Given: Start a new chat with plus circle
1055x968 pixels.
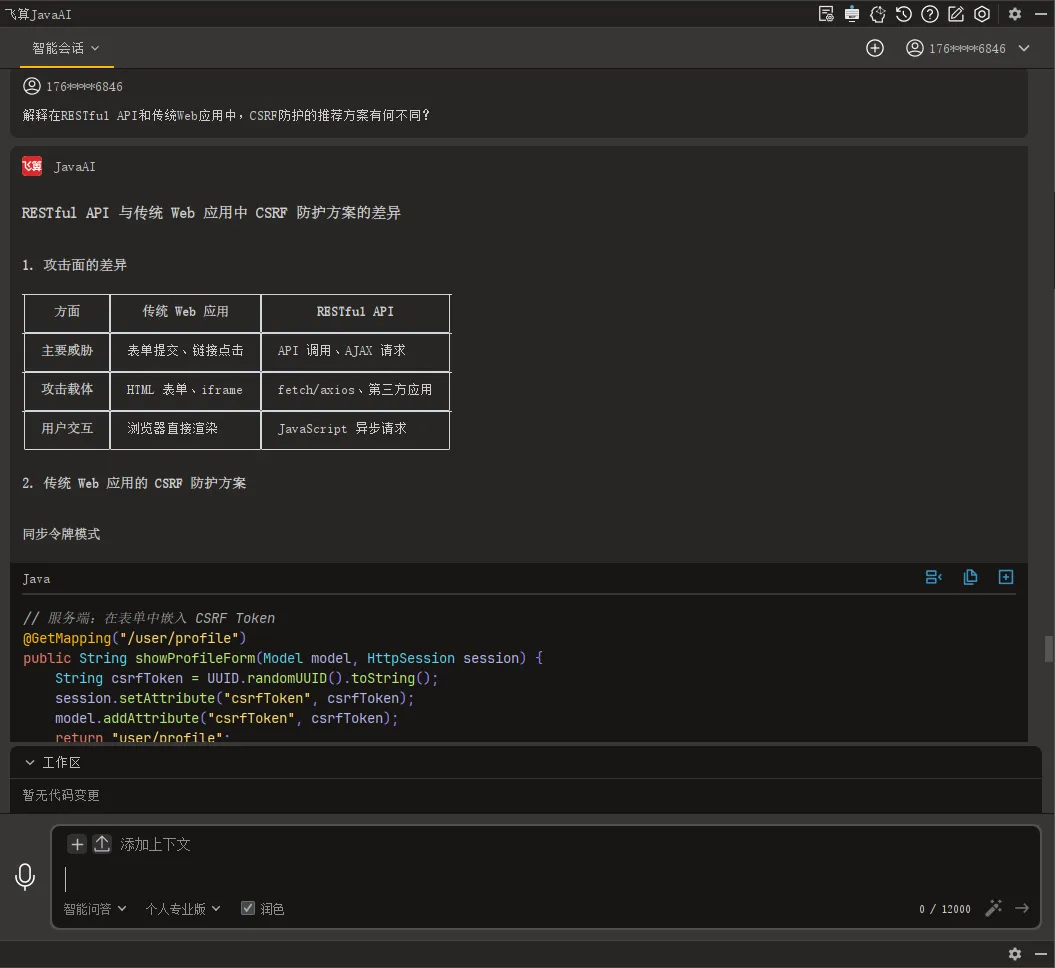Looking at the screenshot, I should pos(875,48).
